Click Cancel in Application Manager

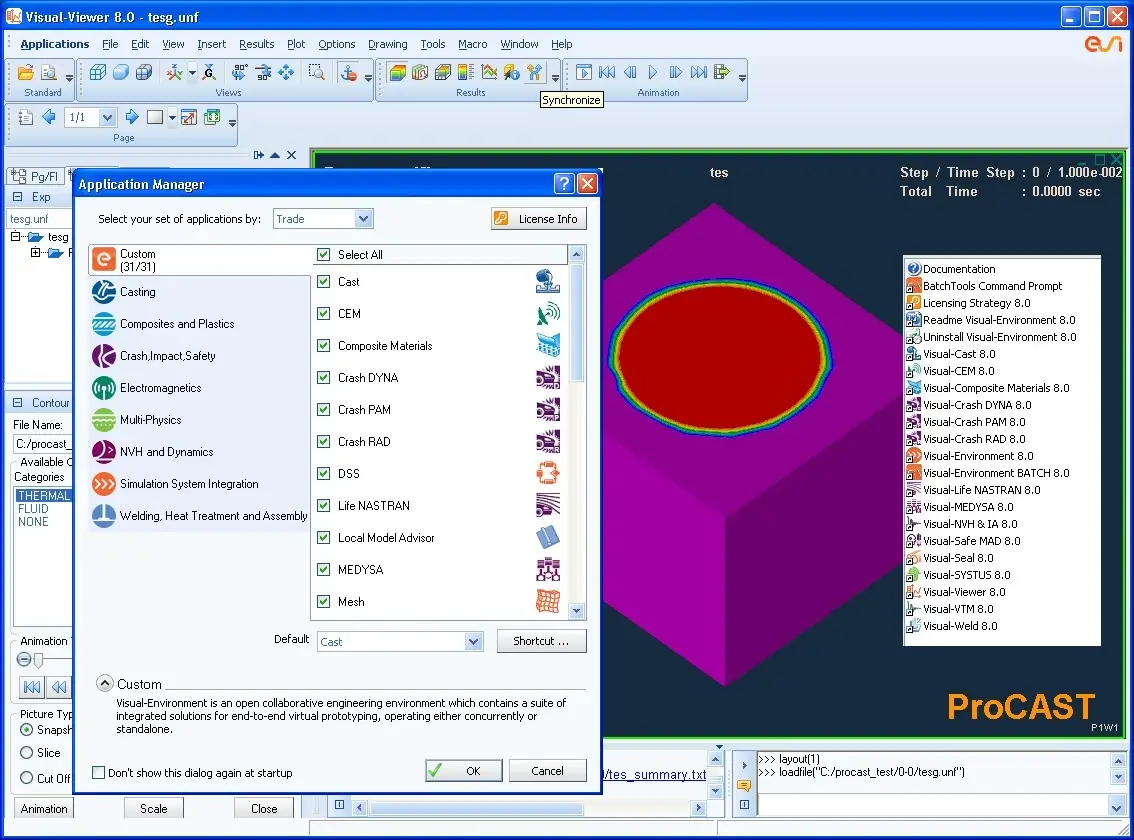[547, 771]
